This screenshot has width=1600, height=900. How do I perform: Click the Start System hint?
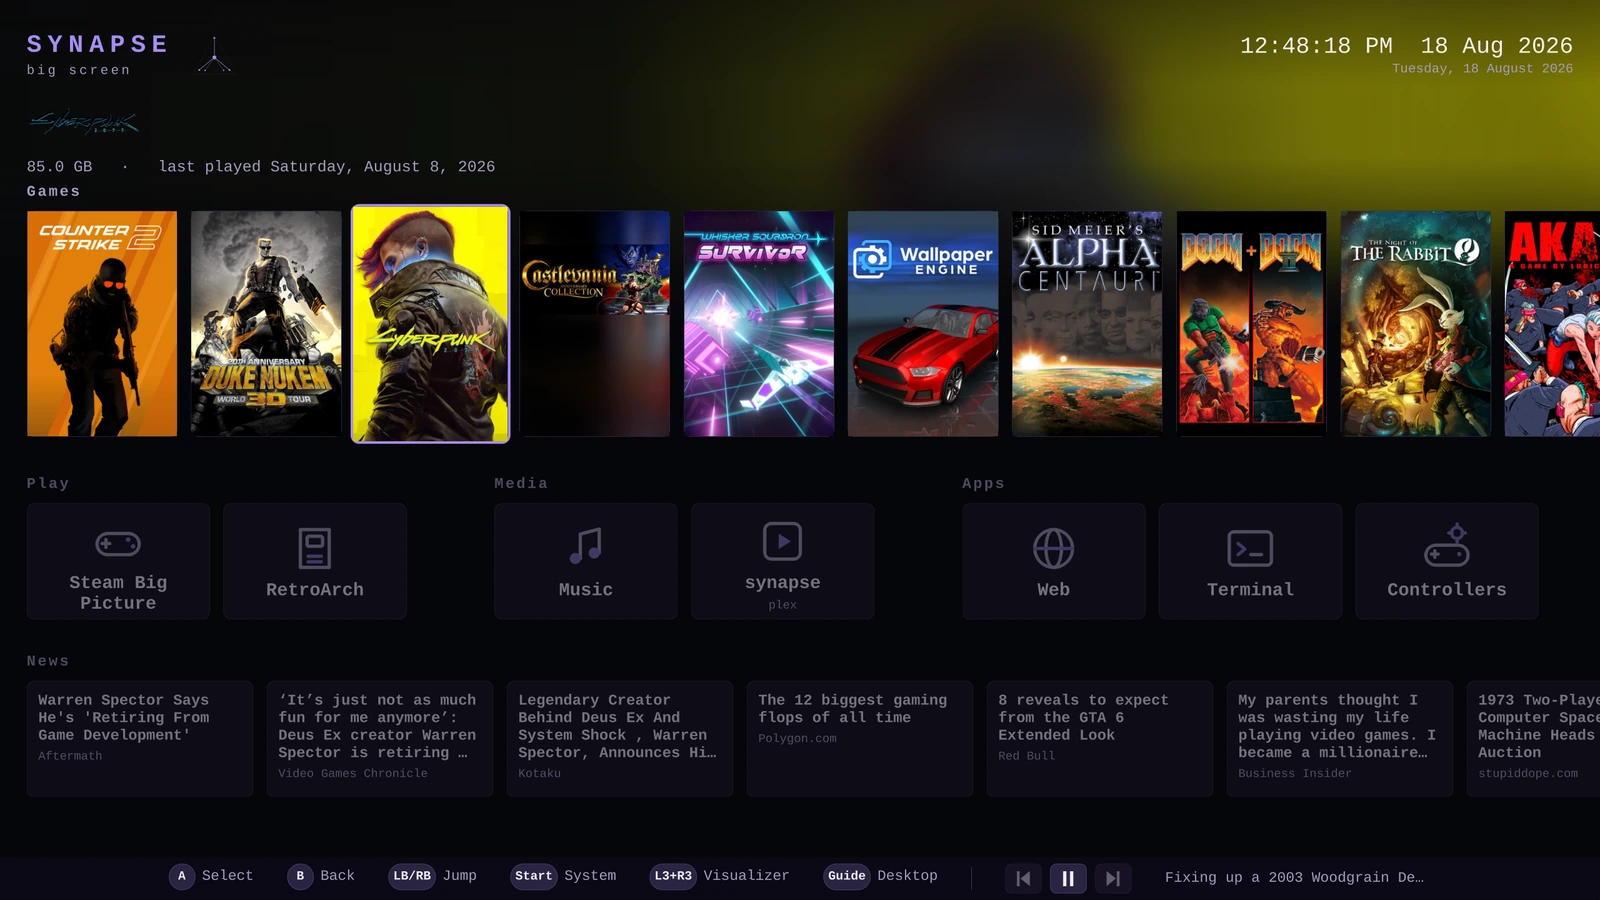tap(563, 876)
